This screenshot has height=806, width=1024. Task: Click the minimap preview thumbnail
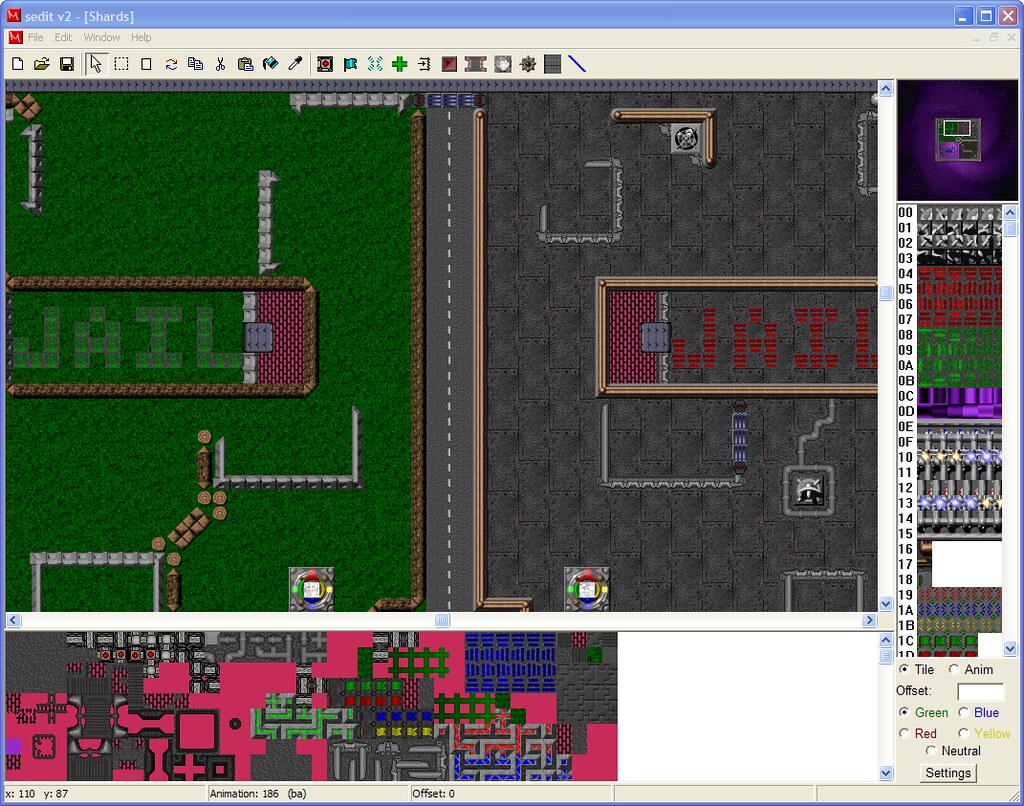click(957, 140)
